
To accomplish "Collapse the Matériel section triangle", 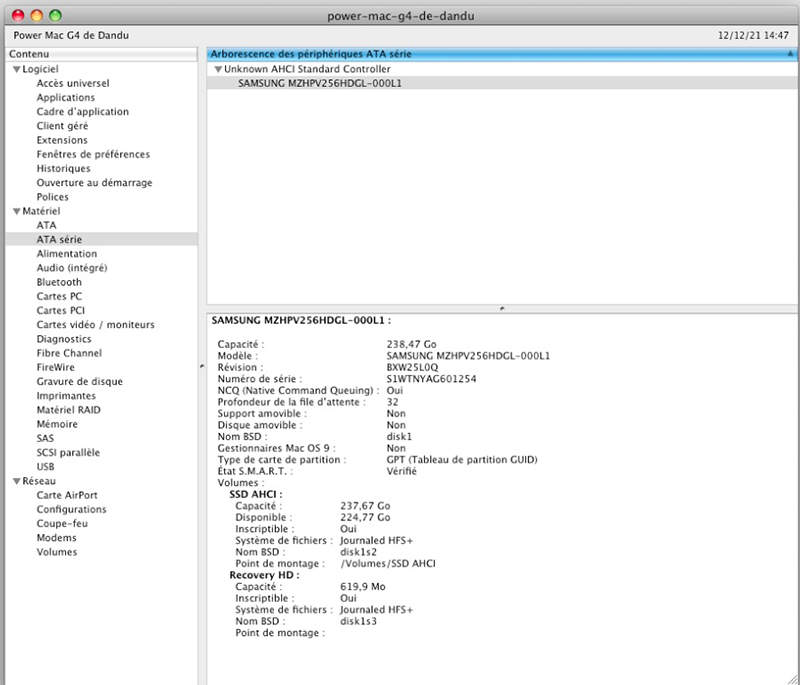I will tap(16, 212).
